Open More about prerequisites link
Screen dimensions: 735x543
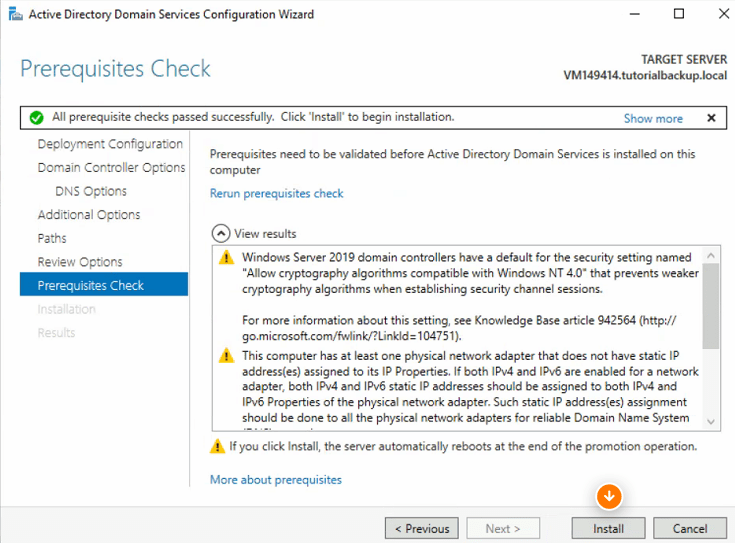click(276, 480)
